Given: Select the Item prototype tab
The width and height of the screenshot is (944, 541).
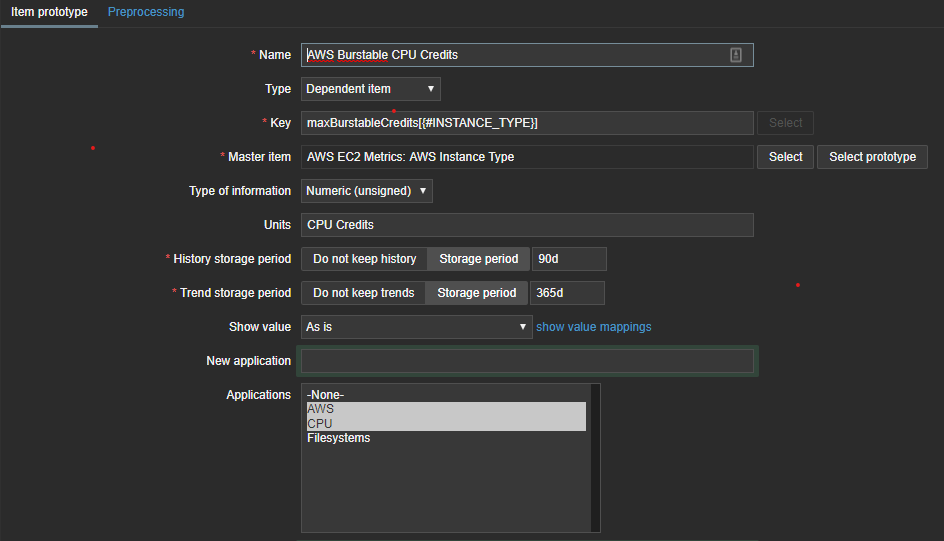Looking at the screenshot, I should 49,12.
